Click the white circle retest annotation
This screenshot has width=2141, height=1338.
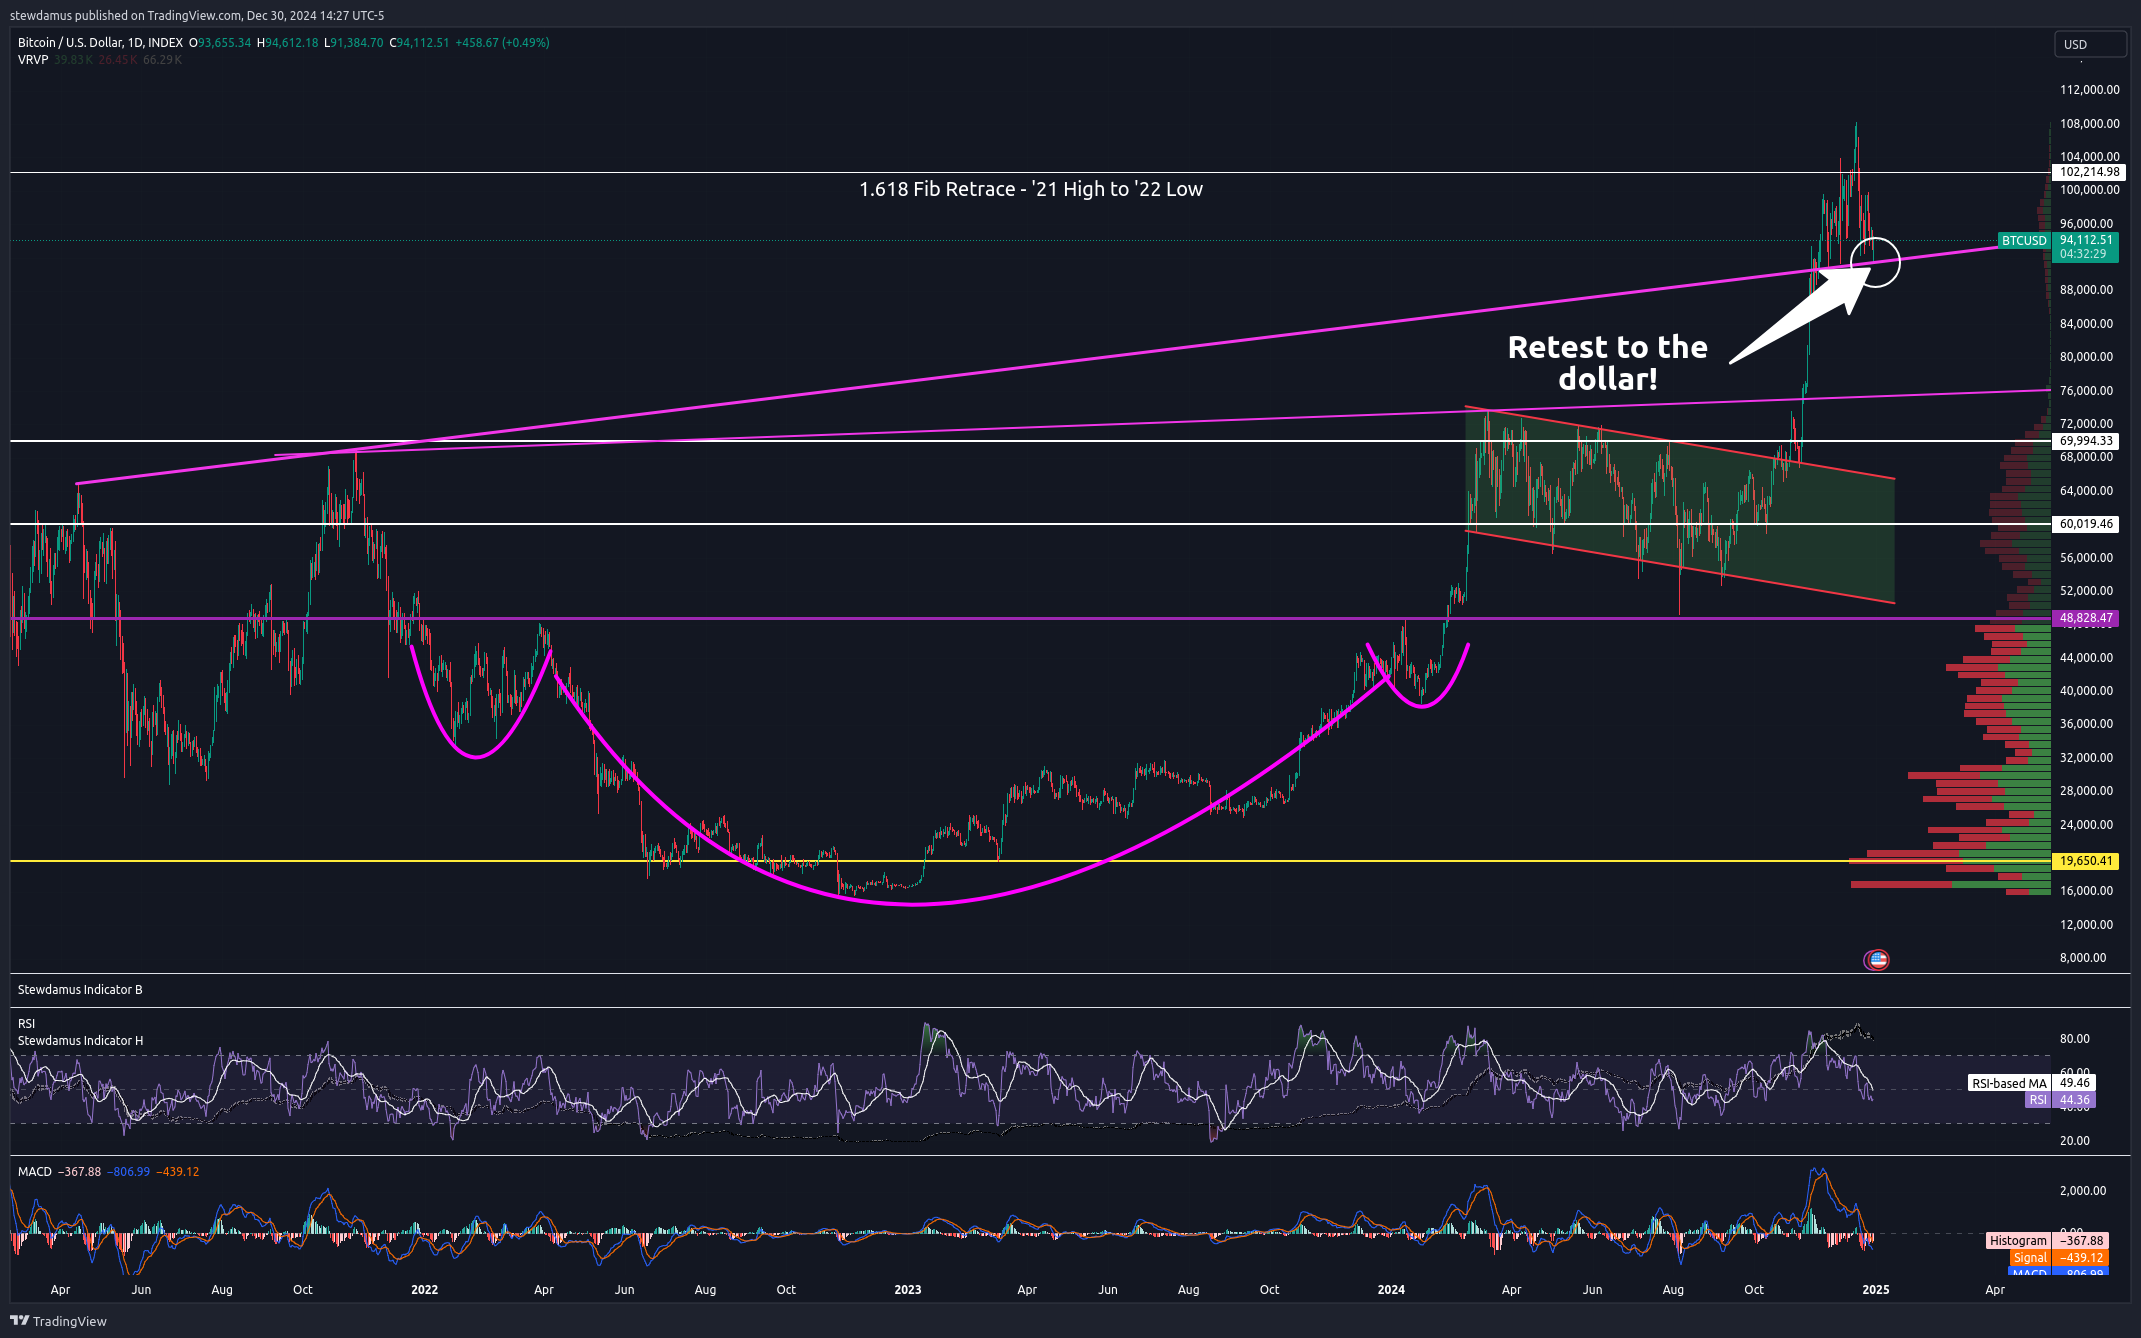pyautogui.click(x=1875, y=262)
